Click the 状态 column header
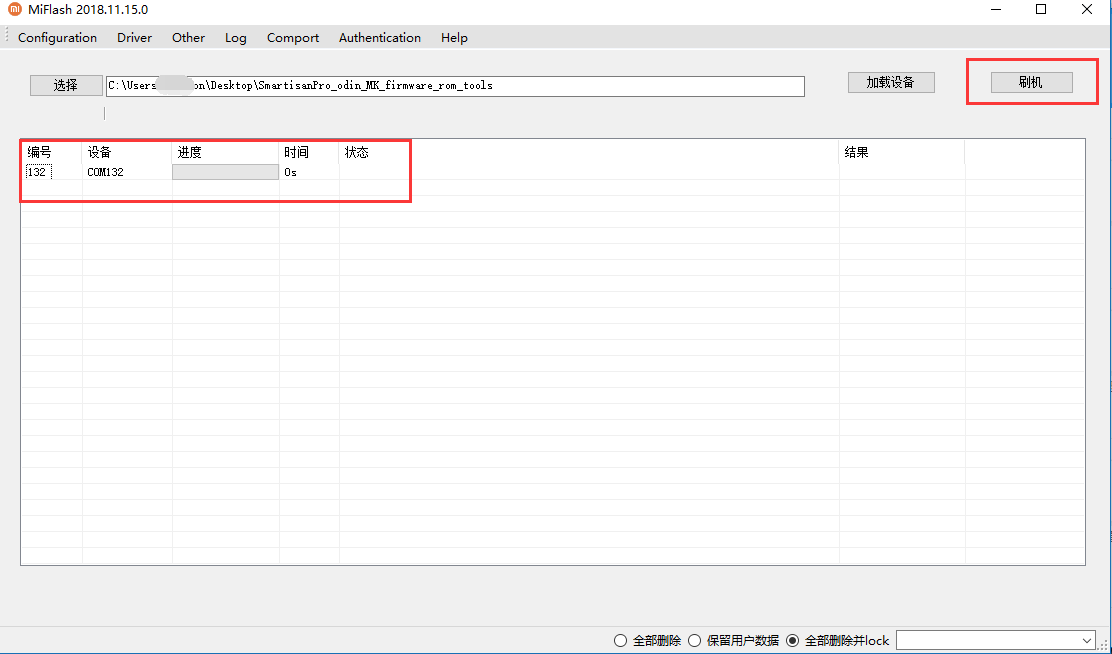 point(357,153)
